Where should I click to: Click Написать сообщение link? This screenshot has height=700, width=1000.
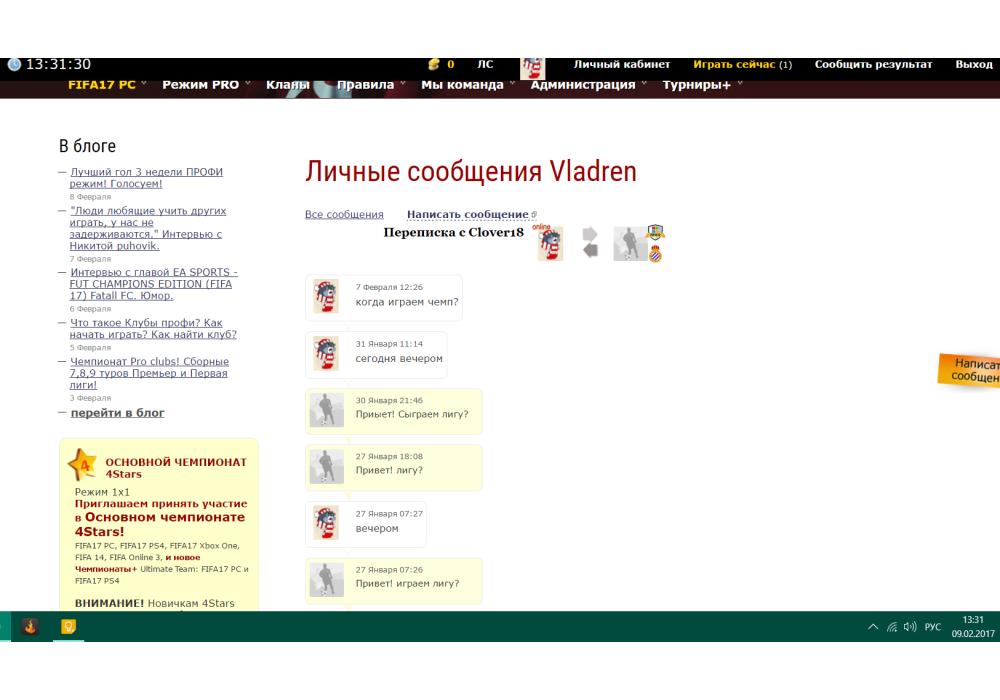(x=467, y=215)
